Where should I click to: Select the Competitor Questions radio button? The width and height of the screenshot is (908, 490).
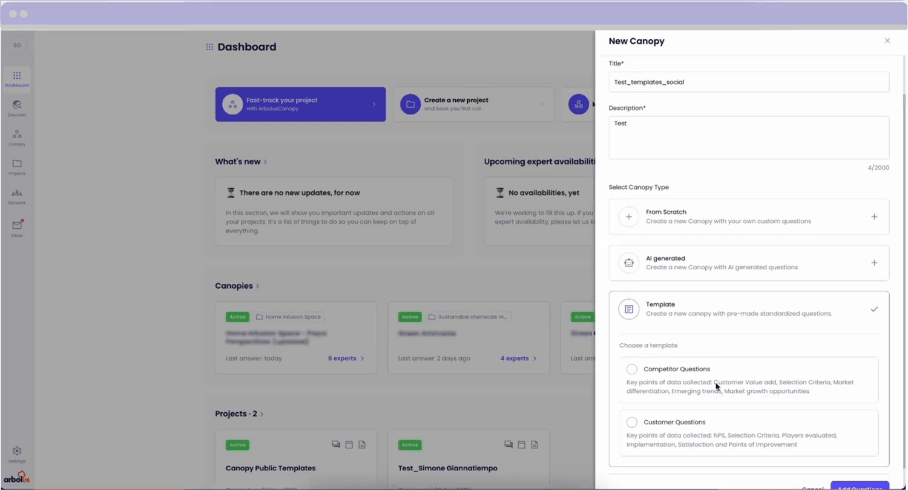[x=632, y=369]
